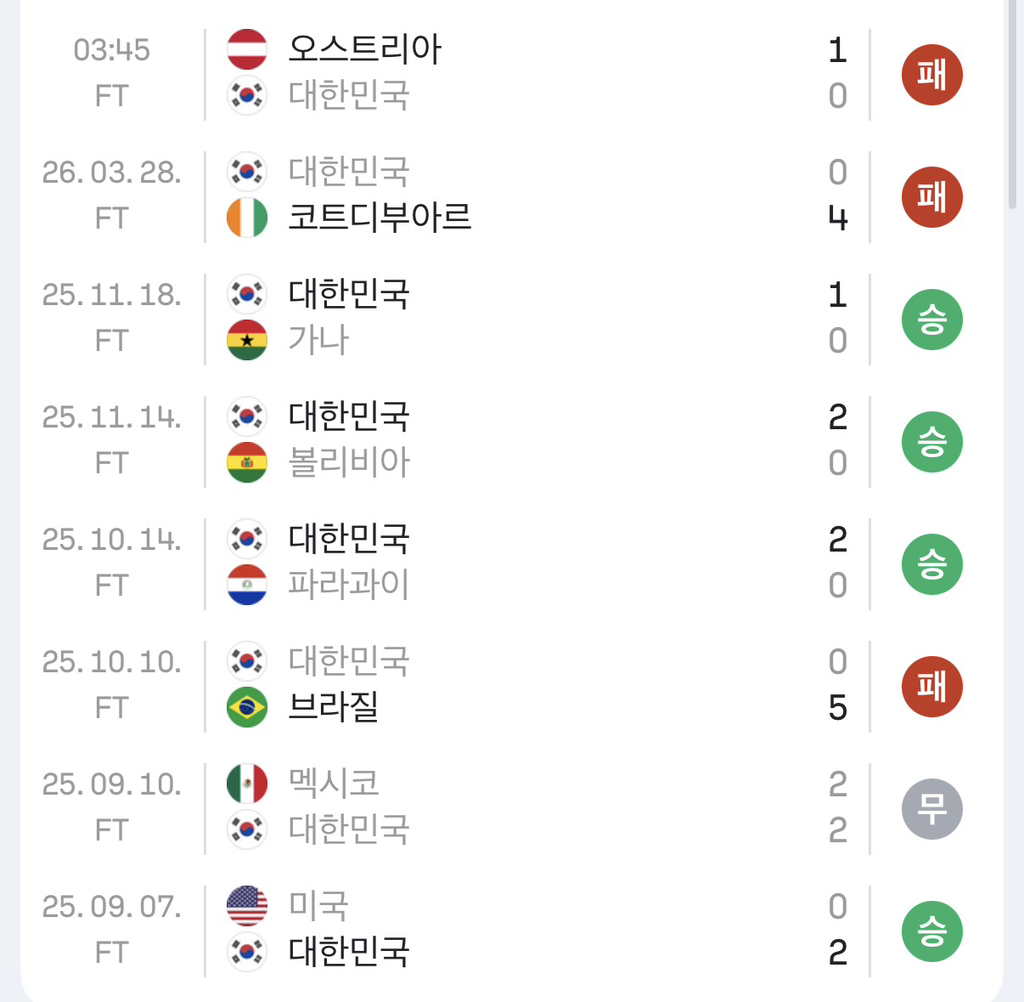The image size is (1024, 1002).
Task: Click the Brazil flag icon
Action: click(x=247, y=708)
